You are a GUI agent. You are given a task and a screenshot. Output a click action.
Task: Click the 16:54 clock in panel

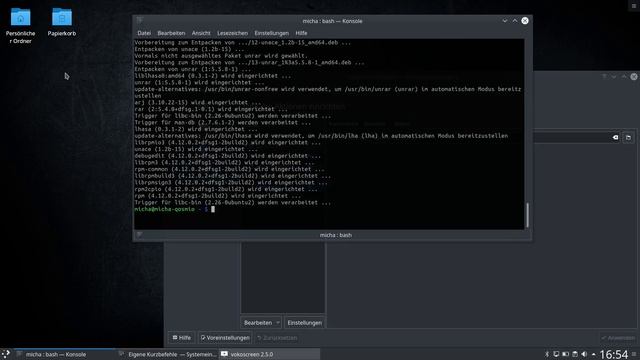(614, 354)
